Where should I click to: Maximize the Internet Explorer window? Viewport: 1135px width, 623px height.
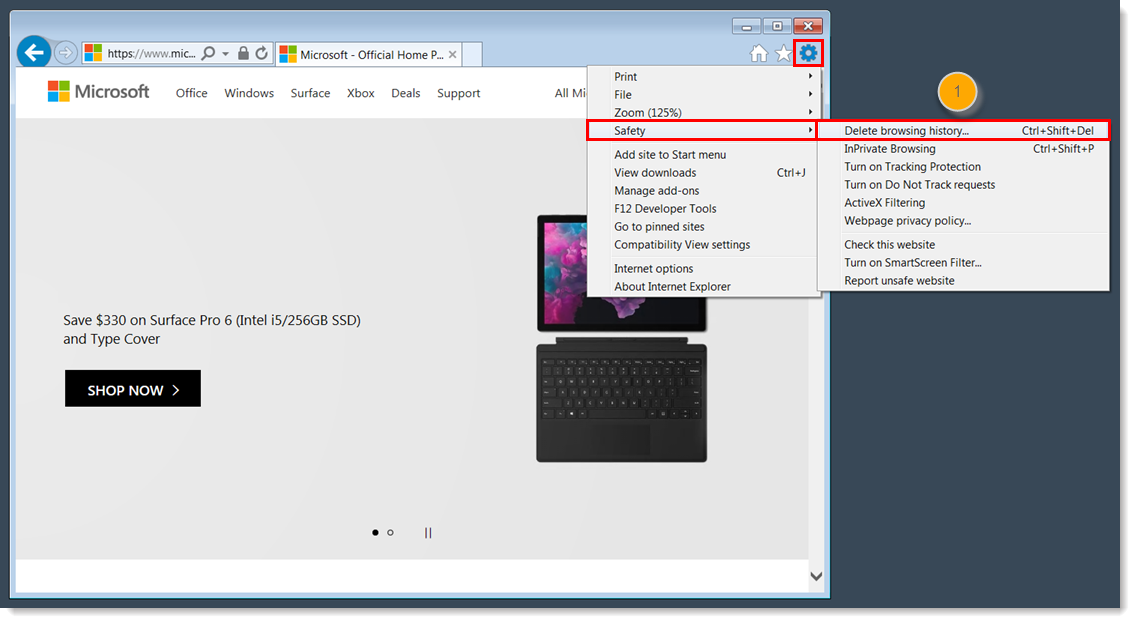777,27
